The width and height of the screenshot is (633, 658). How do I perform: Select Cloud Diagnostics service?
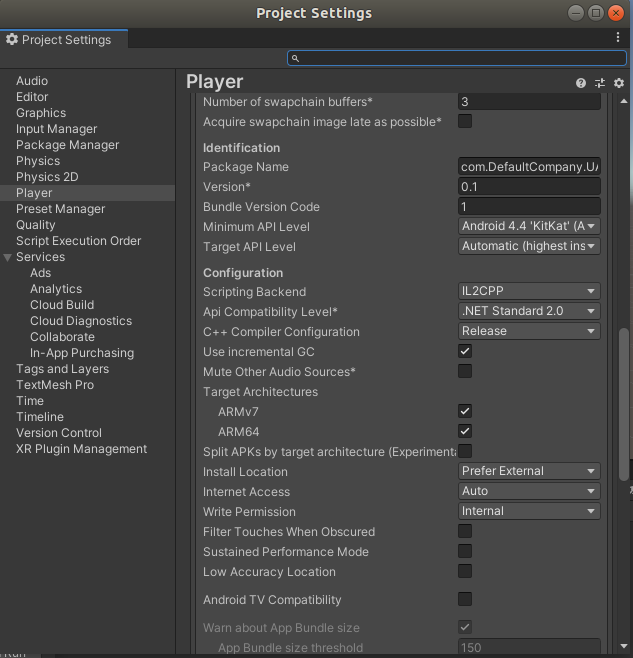tap(81, 321)
